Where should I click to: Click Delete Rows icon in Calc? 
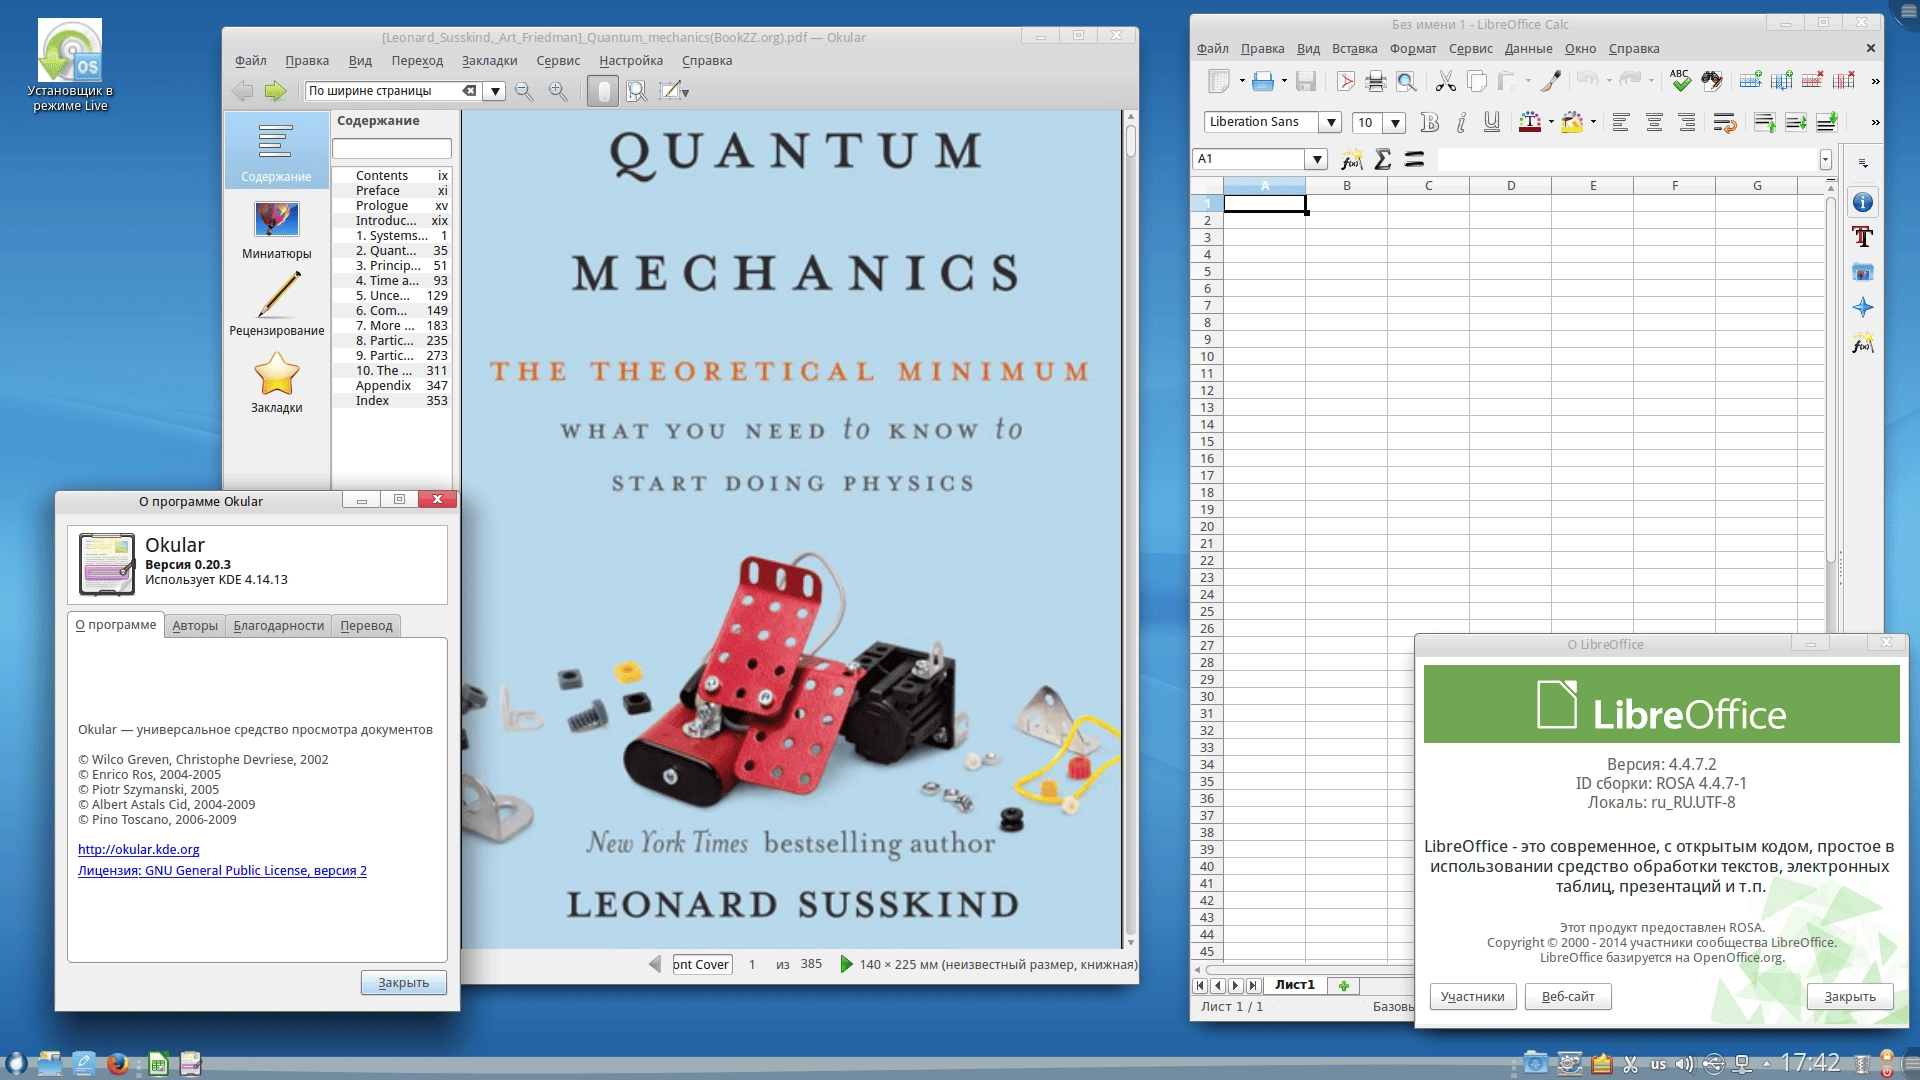pyautogui.click(x=1812, y=81)
